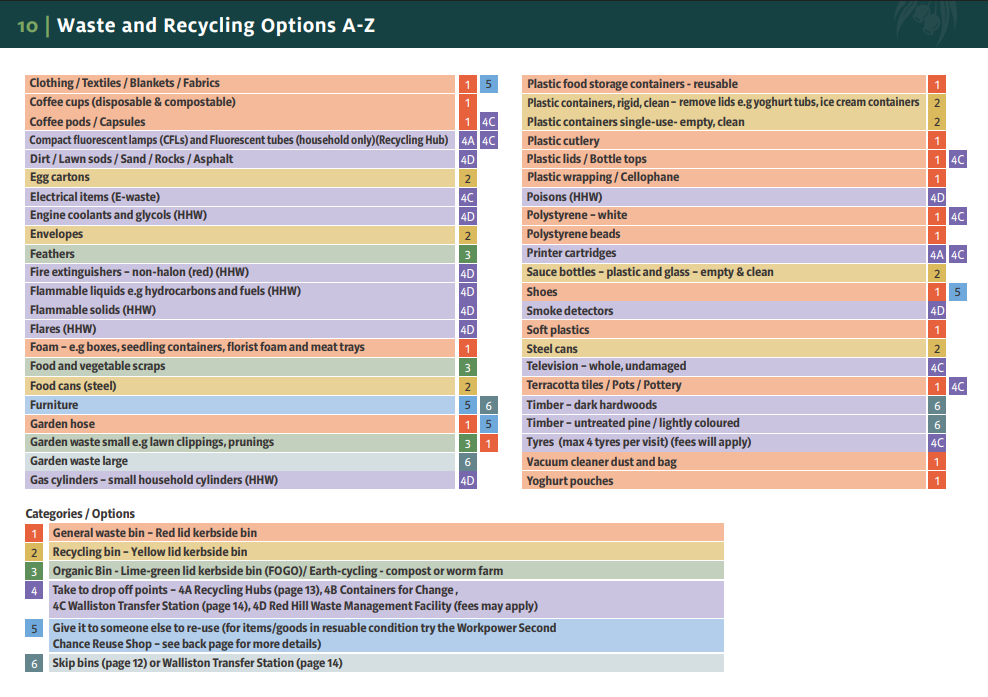Click blue 5 badge beside Shoes
This screenshot has width=988, height=697.
tap(958, 292)
